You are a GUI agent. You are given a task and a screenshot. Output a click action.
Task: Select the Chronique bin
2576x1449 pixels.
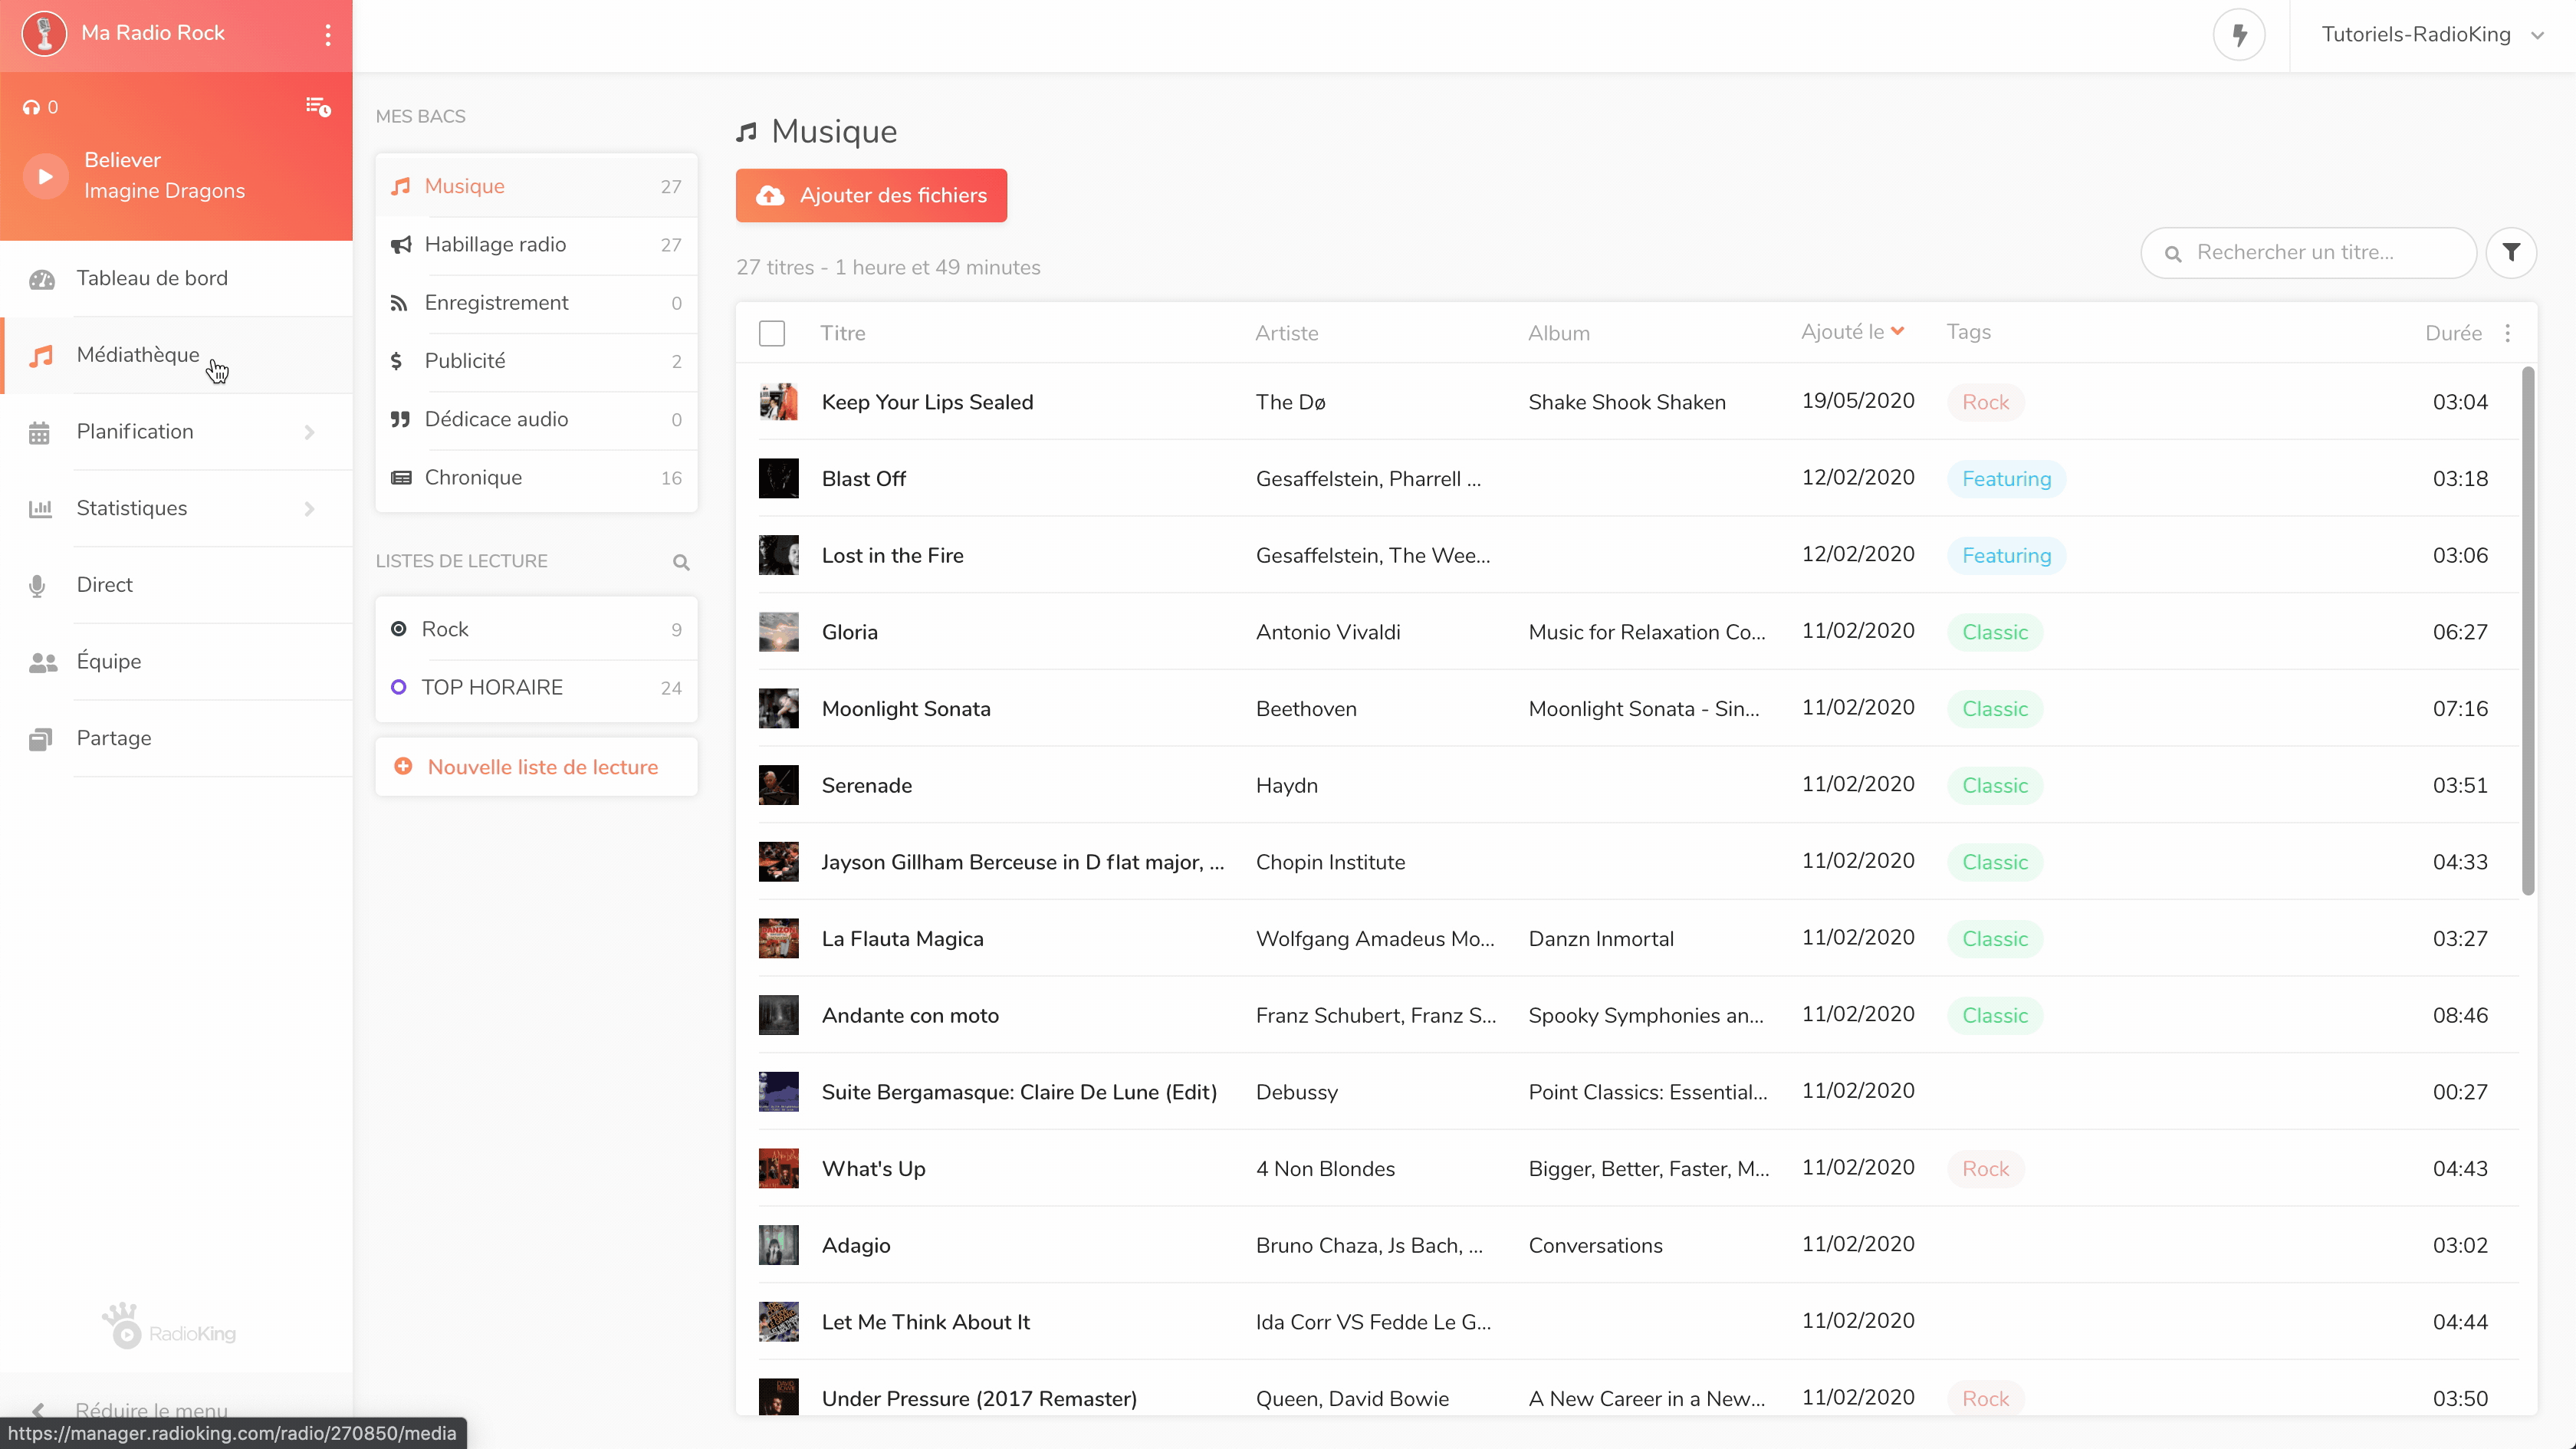coord(536,478)
